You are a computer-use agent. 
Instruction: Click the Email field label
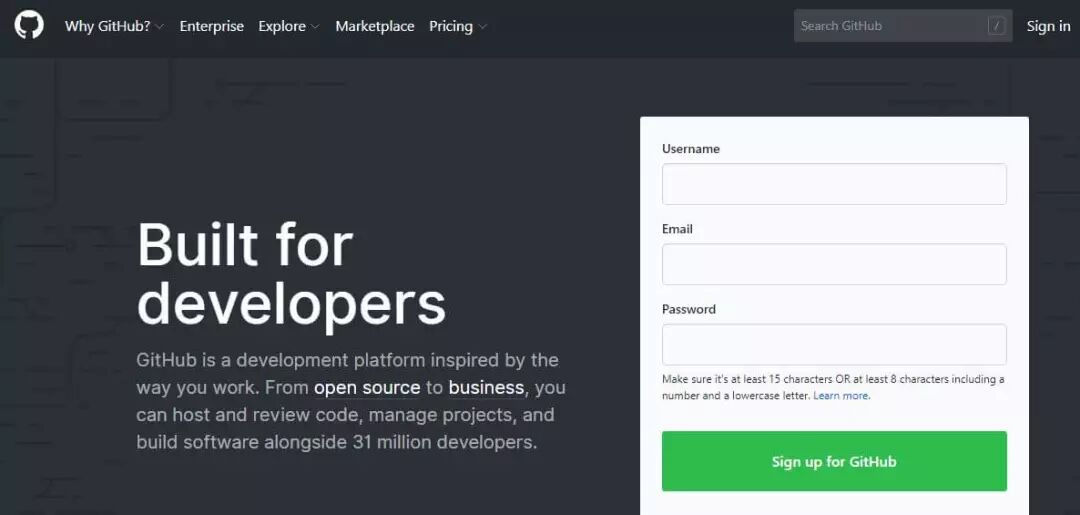coord(677,229)
